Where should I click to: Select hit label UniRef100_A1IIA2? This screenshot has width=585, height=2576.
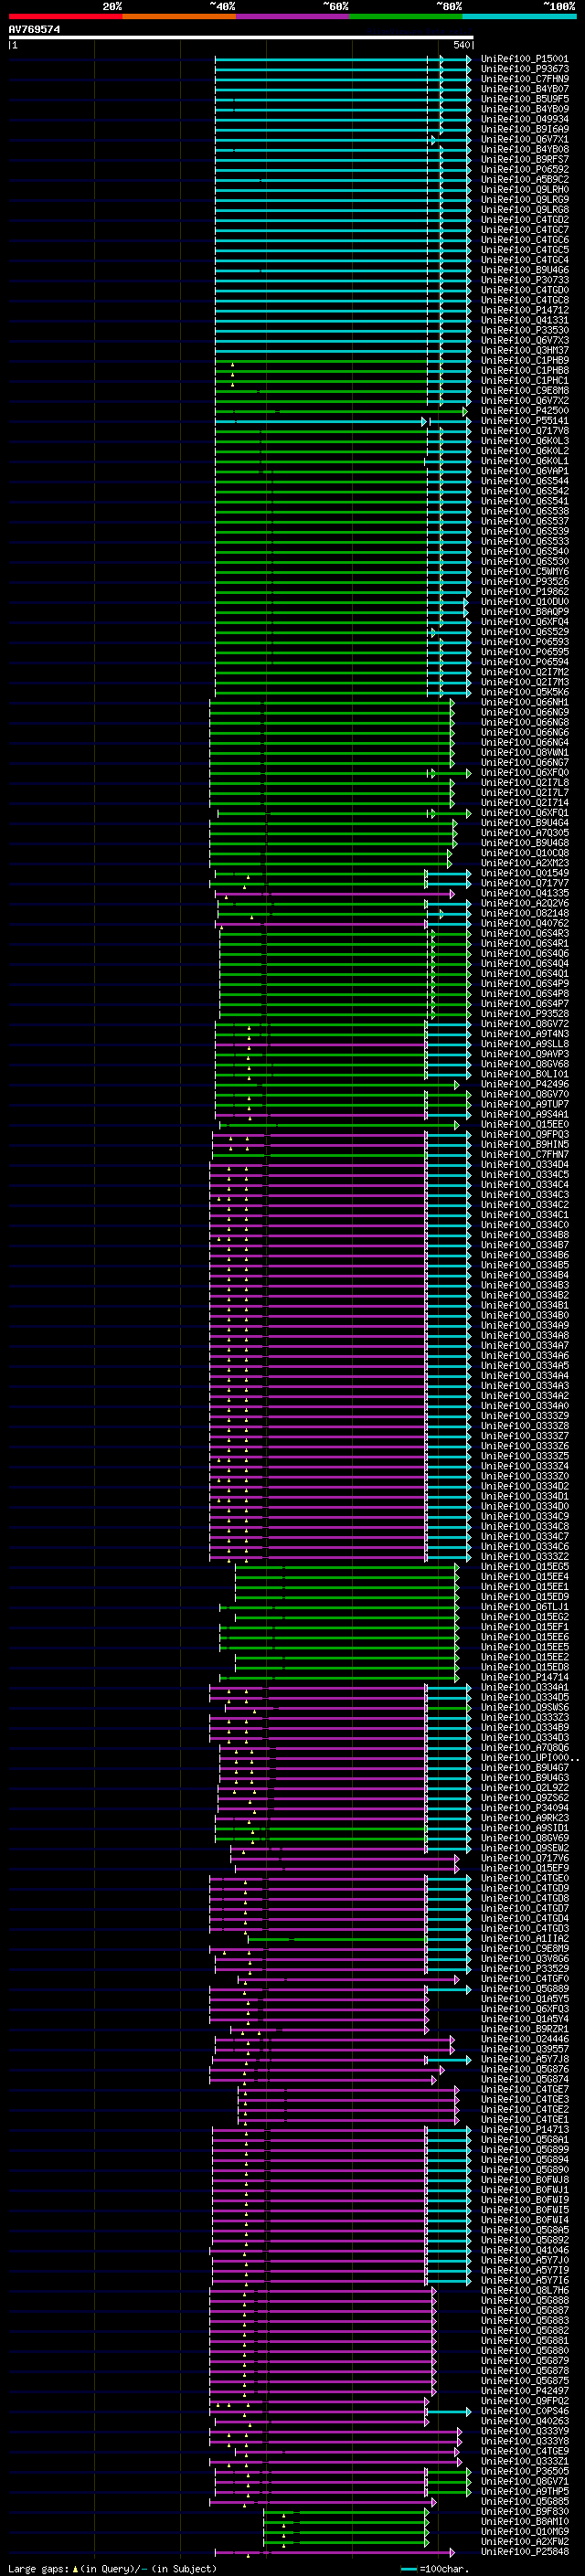pos(525,1938)
